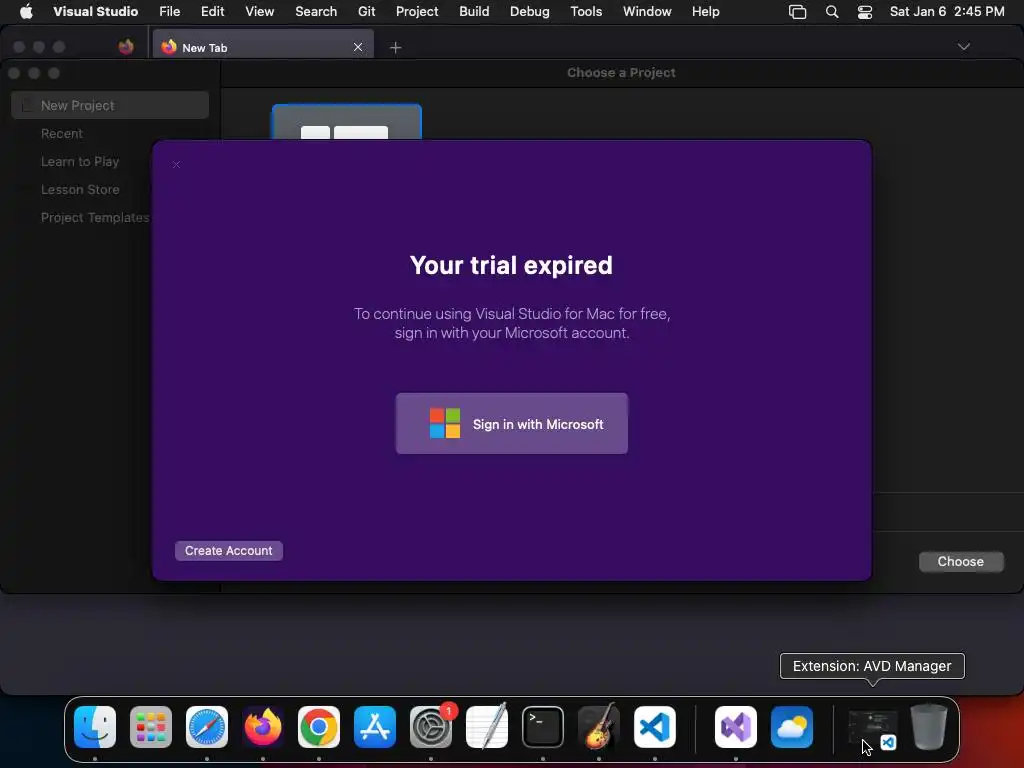Launch Google Chrome from the dock

pyautogui.click(x=319, y=726)
